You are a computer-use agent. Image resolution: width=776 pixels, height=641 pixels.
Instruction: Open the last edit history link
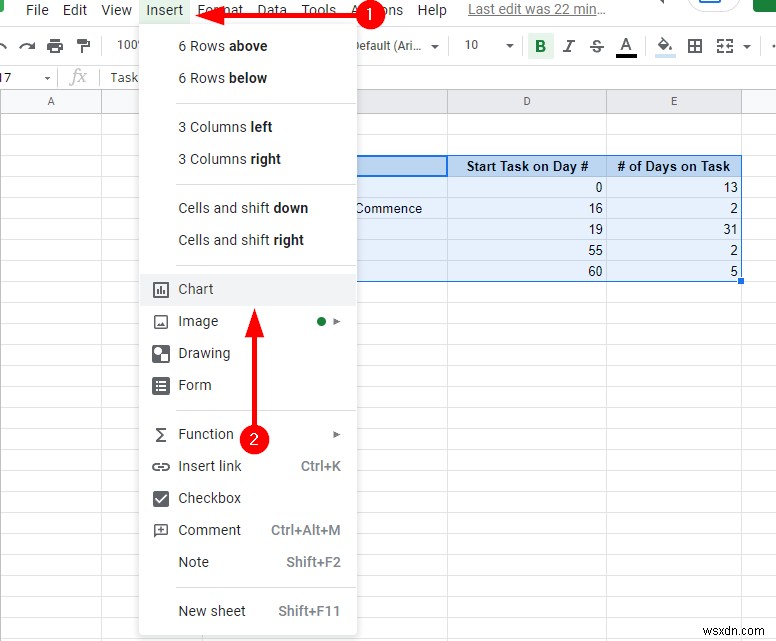[536, 9]
